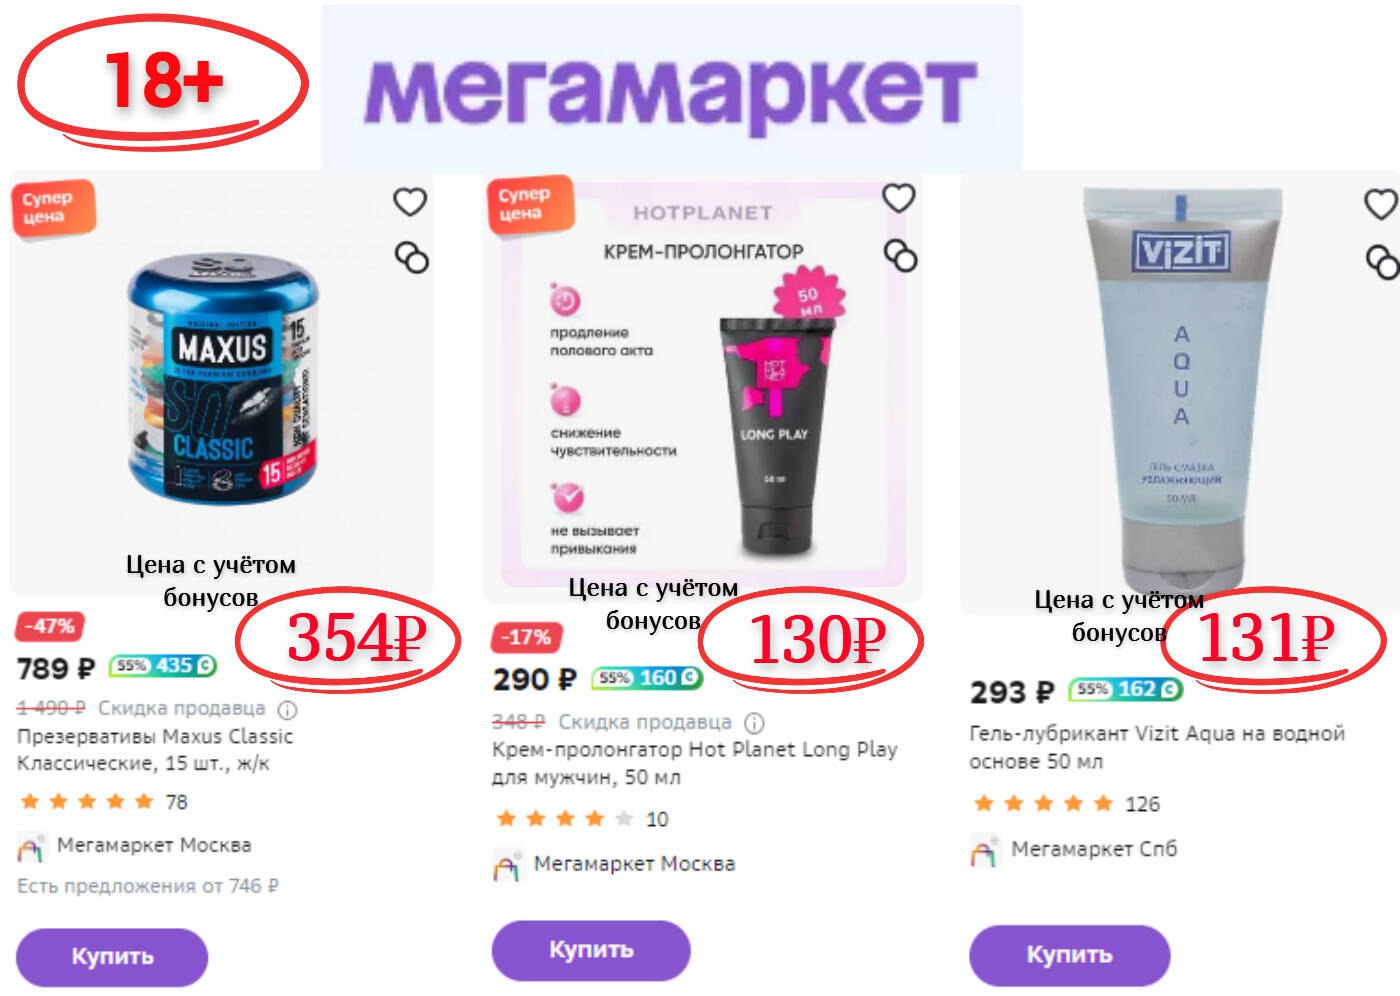Open seller discount info icon under 348 ₽
Screen dimensions: 1400x996
755,722
